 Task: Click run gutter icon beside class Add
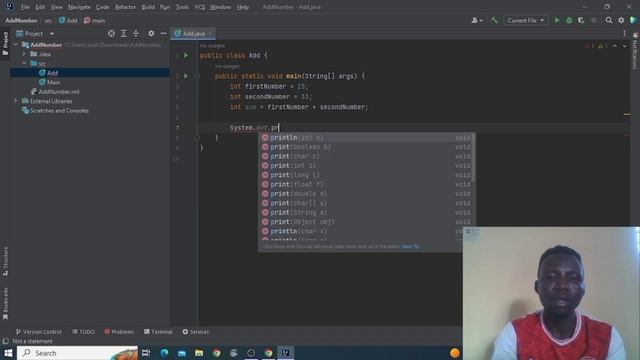click(x=186, y=55)
